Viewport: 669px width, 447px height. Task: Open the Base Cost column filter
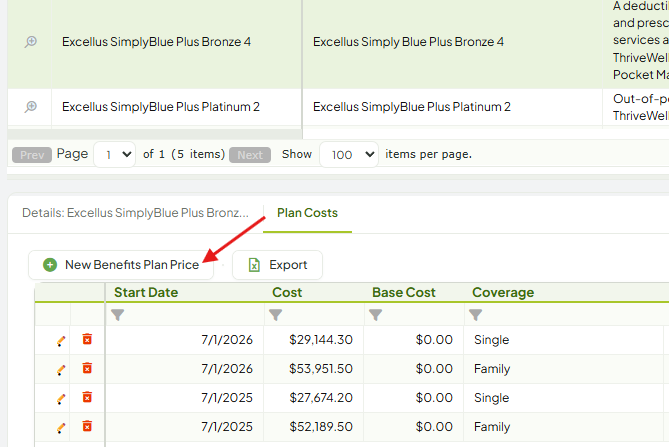[x=375, y=315]
